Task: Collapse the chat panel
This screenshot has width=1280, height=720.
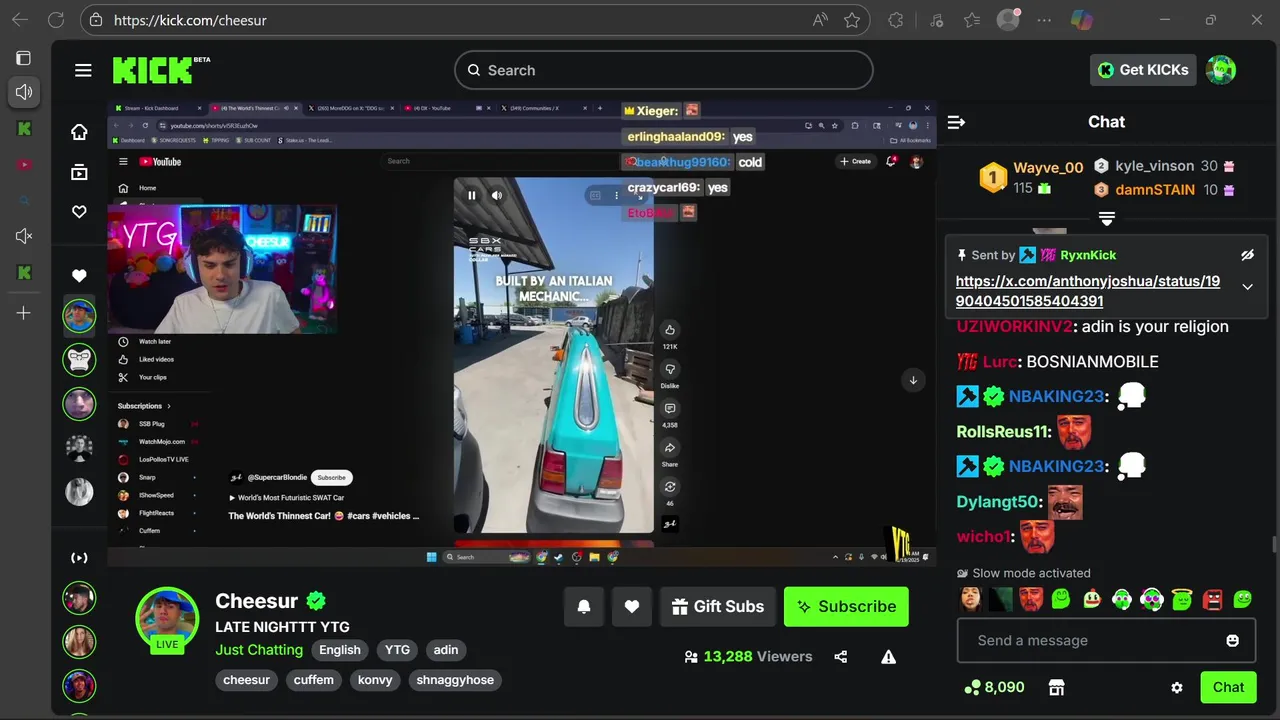Action: click(956, 122)
